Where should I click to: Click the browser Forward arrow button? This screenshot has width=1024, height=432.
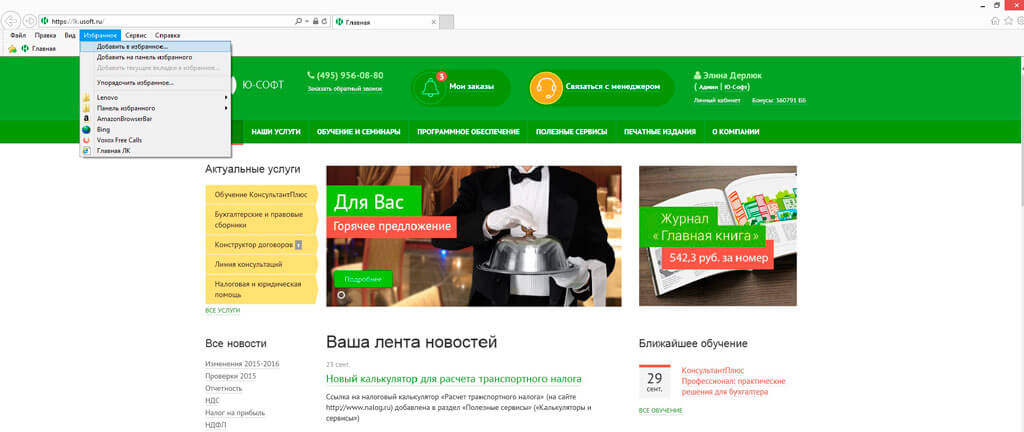[x=29, y=21]
